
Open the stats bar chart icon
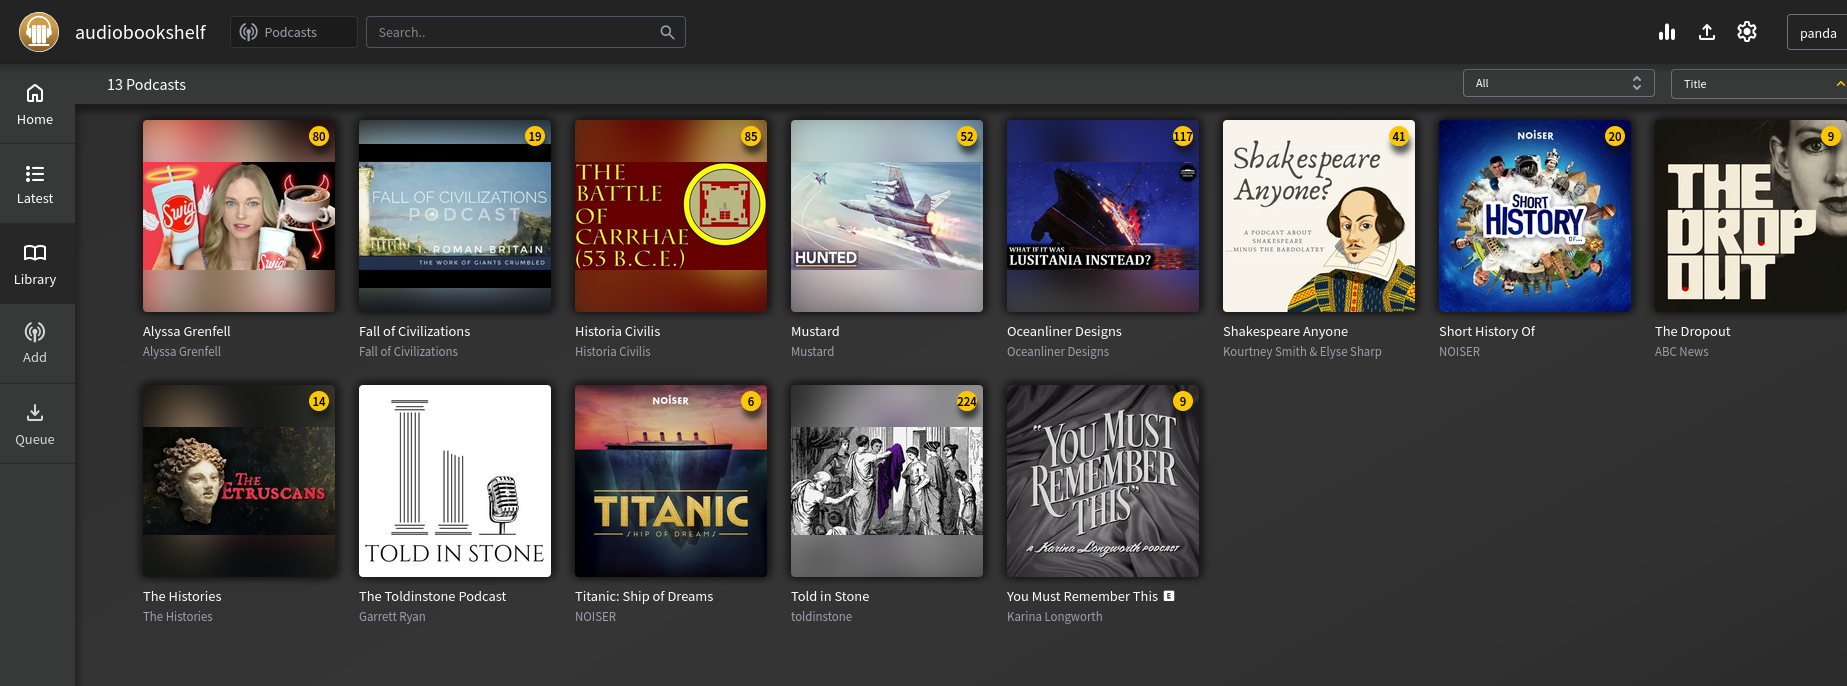[1666, 32]
